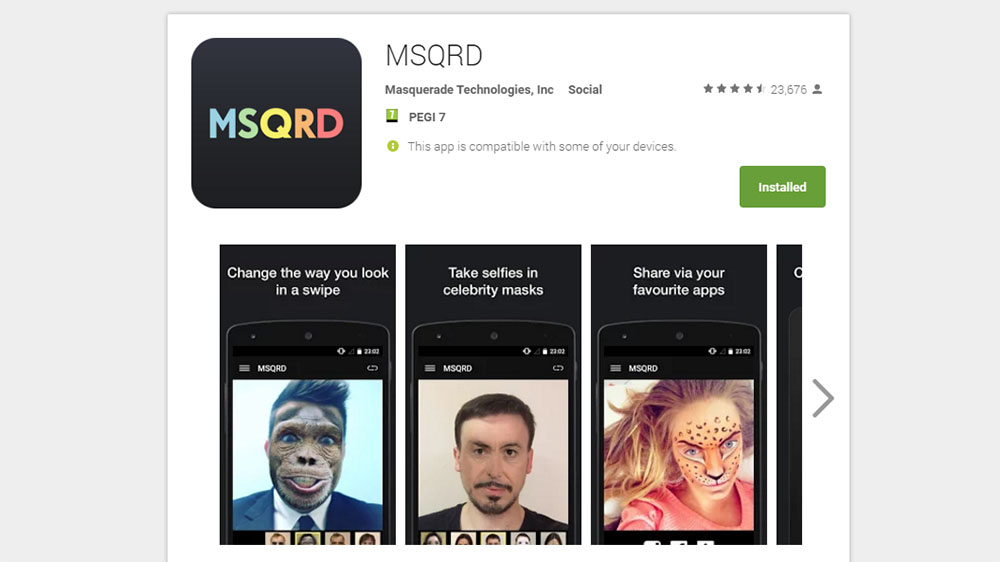1000x562 pixels.
Task: Open the 23,676 ratings count
Action: point(788,90)
